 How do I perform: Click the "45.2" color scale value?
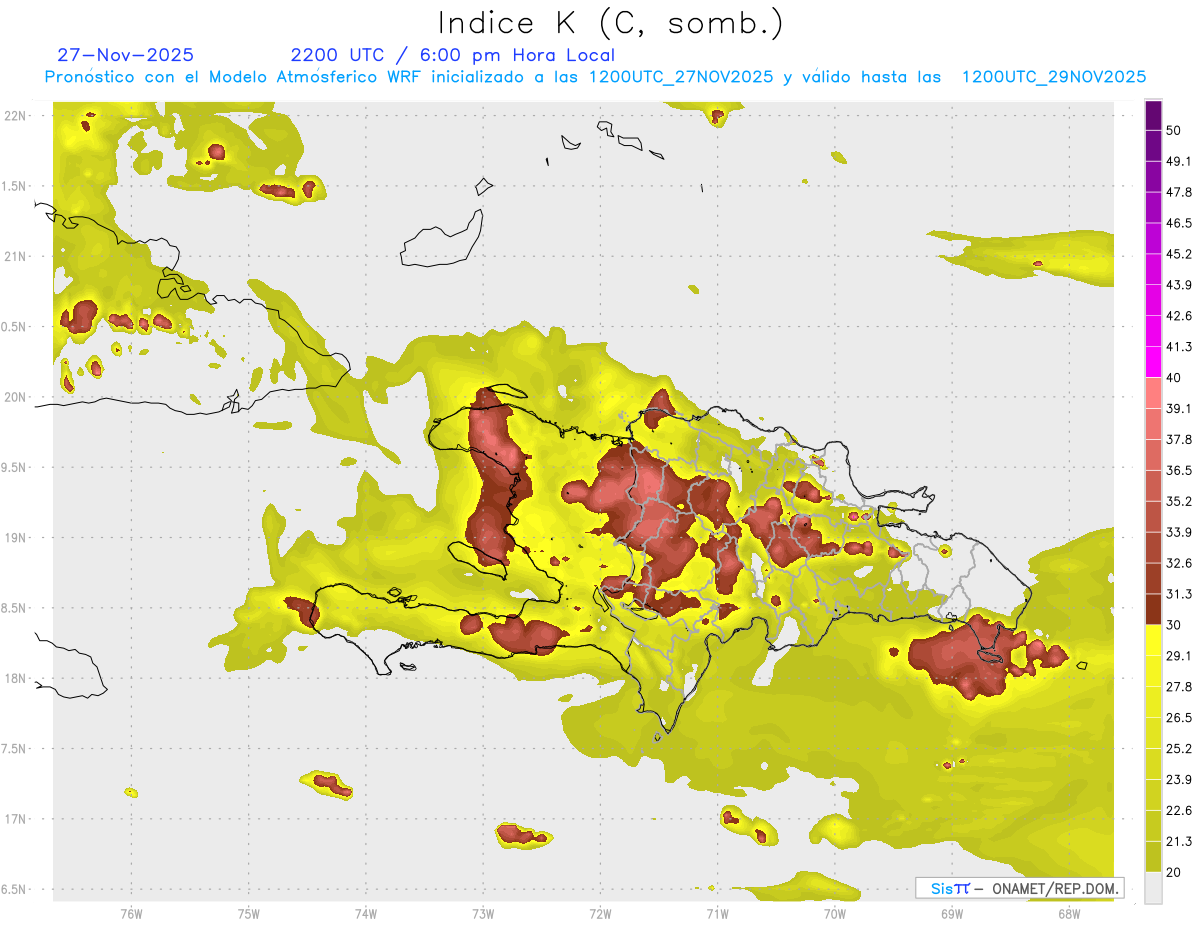(1180, 254)
